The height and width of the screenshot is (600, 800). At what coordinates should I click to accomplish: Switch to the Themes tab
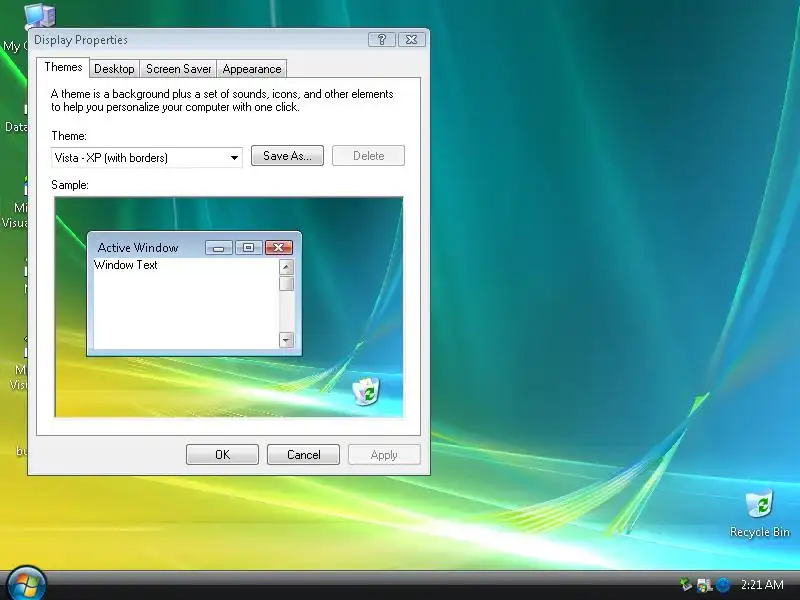click(x=63, y=67)
